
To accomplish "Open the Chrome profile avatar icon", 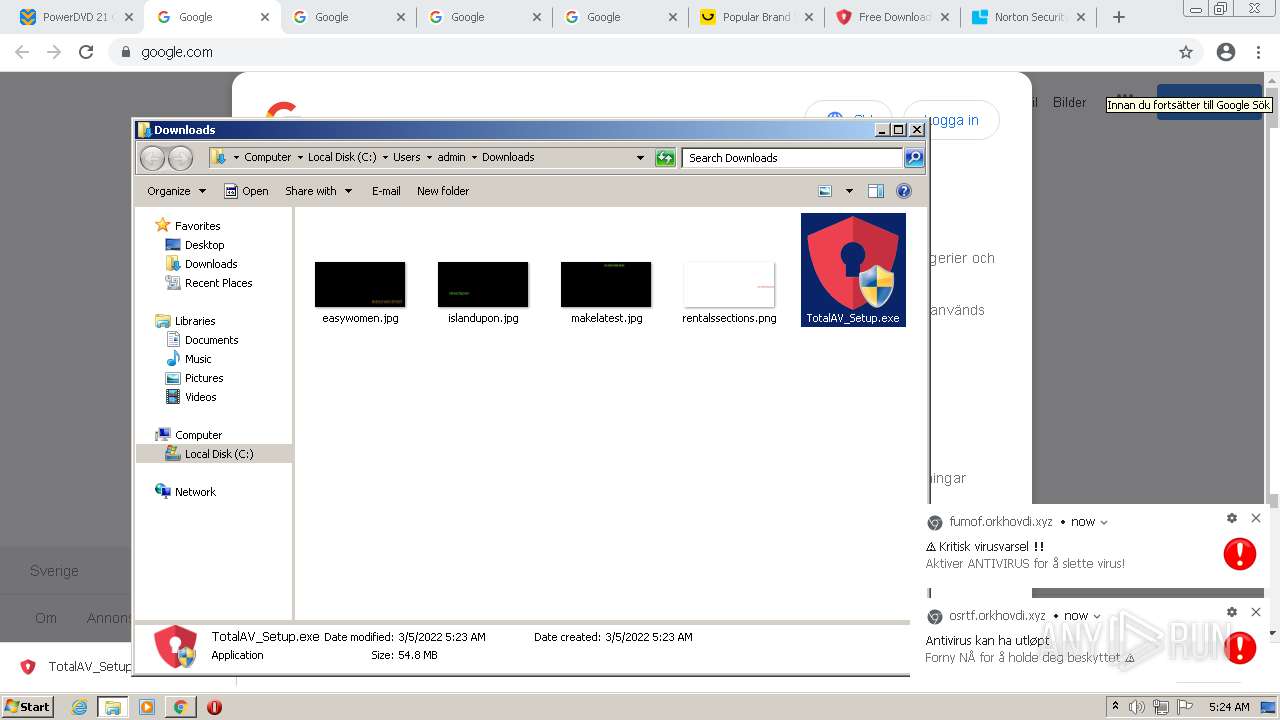I will click(x=1226, y=52).
